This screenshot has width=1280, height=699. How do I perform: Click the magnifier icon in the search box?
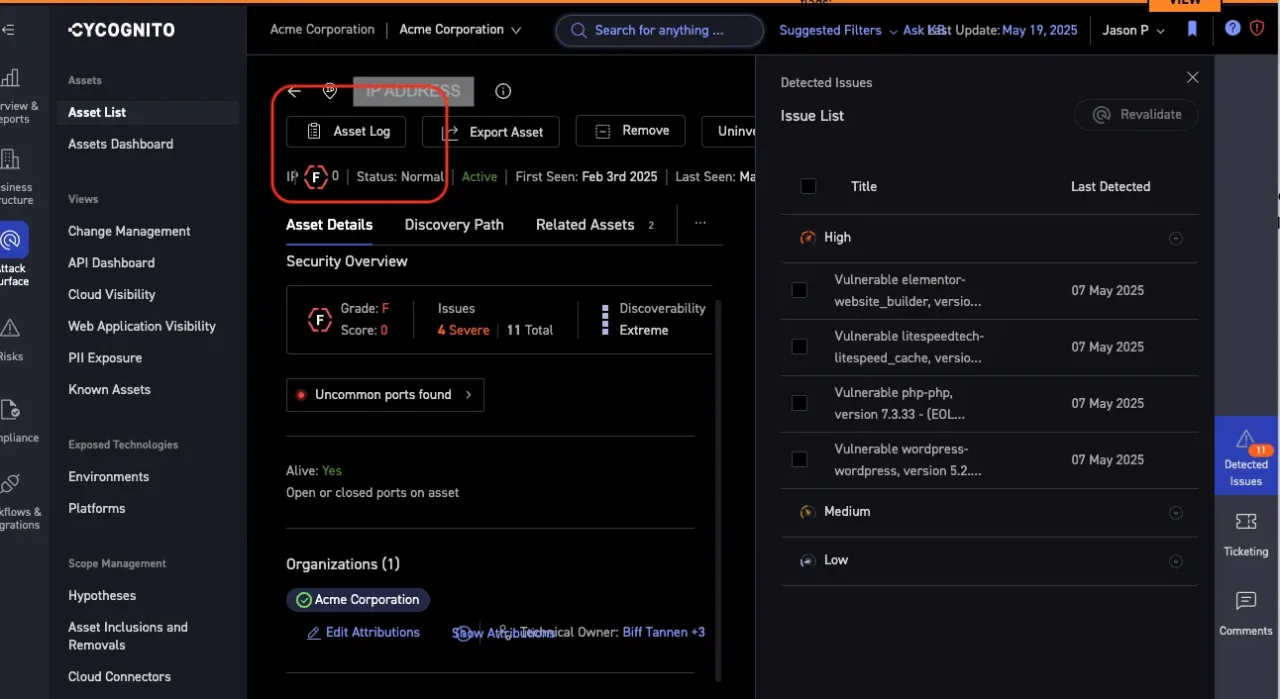coord(578,30)
